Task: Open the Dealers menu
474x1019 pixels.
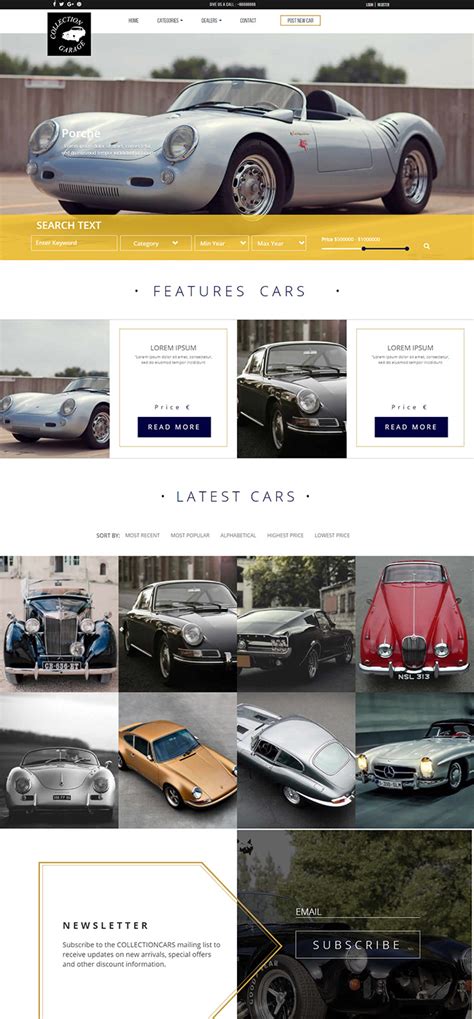Action: (211, 21)
